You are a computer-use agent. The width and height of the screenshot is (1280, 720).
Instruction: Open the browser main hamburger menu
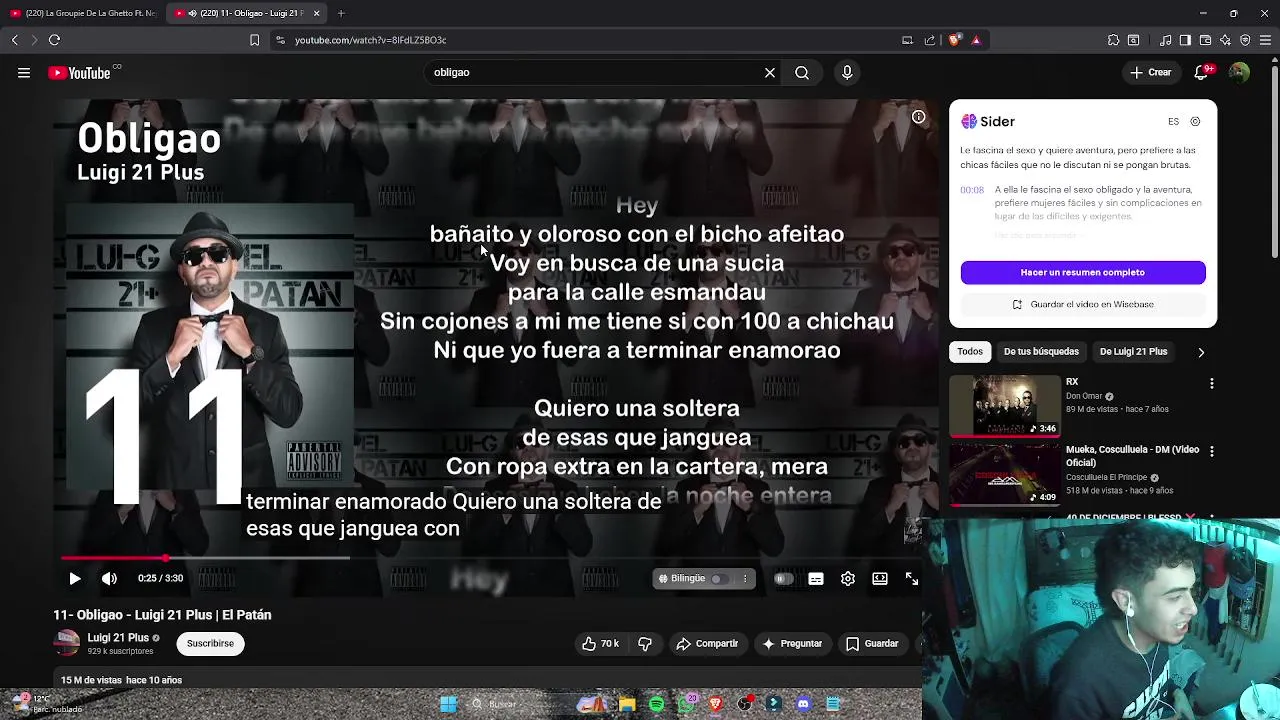(x=1266, y=40)
